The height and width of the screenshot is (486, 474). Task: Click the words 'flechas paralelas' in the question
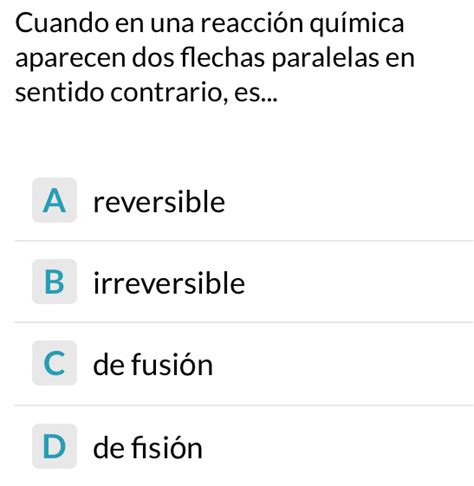click(x=280, y=58)
